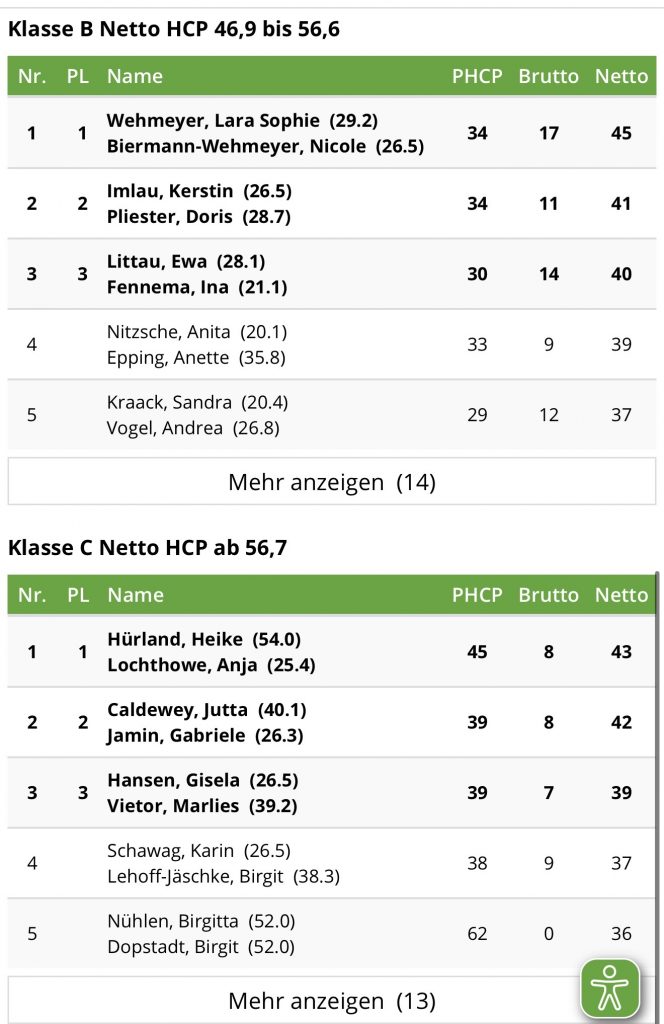Sort Klasse B by PHCP column header
The height and width of the screenshot is (1024, 664).
point(477,76)
